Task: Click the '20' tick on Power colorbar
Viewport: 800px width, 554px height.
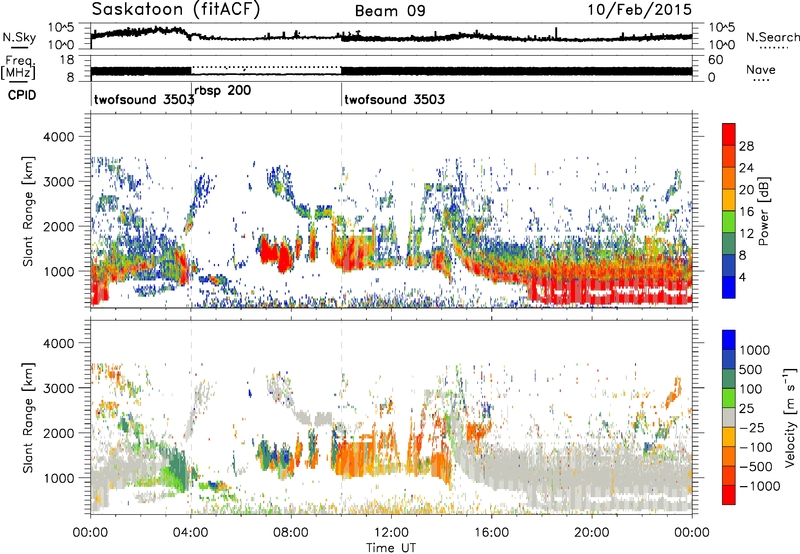Action: click(x=746, y=190)
